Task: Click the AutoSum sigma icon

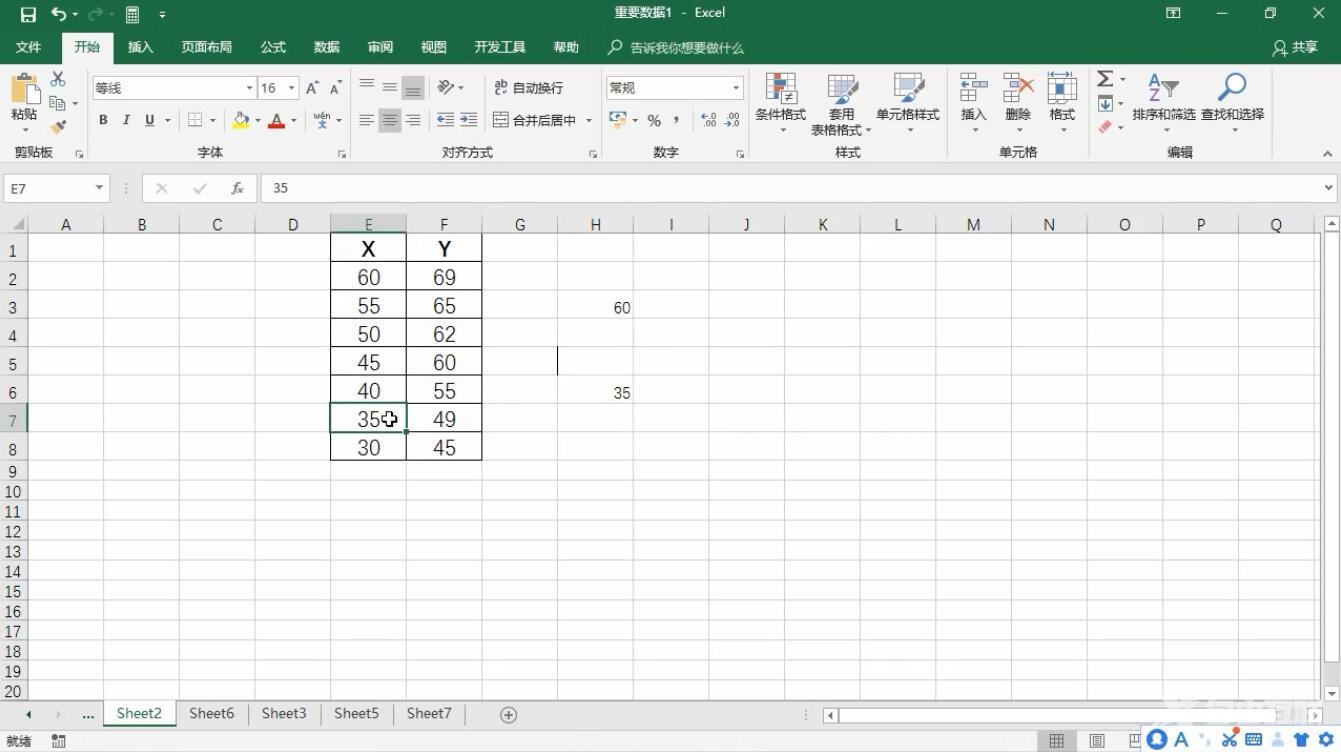Action: coord(1105,79)
